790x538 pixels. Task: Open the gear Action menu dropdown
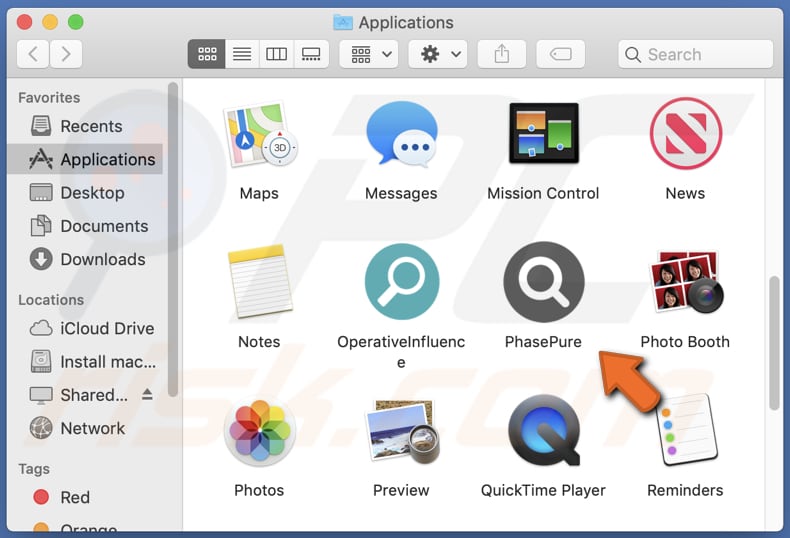437,54
